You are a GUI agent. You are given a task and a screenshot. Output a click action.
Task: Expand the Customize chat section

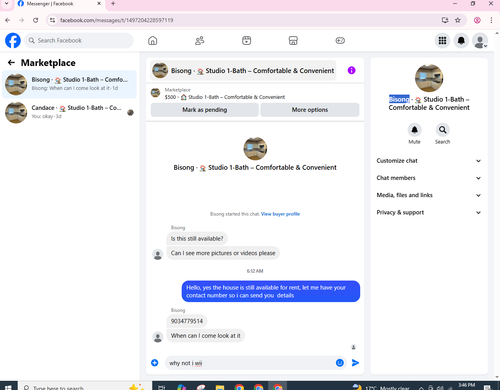429,161
